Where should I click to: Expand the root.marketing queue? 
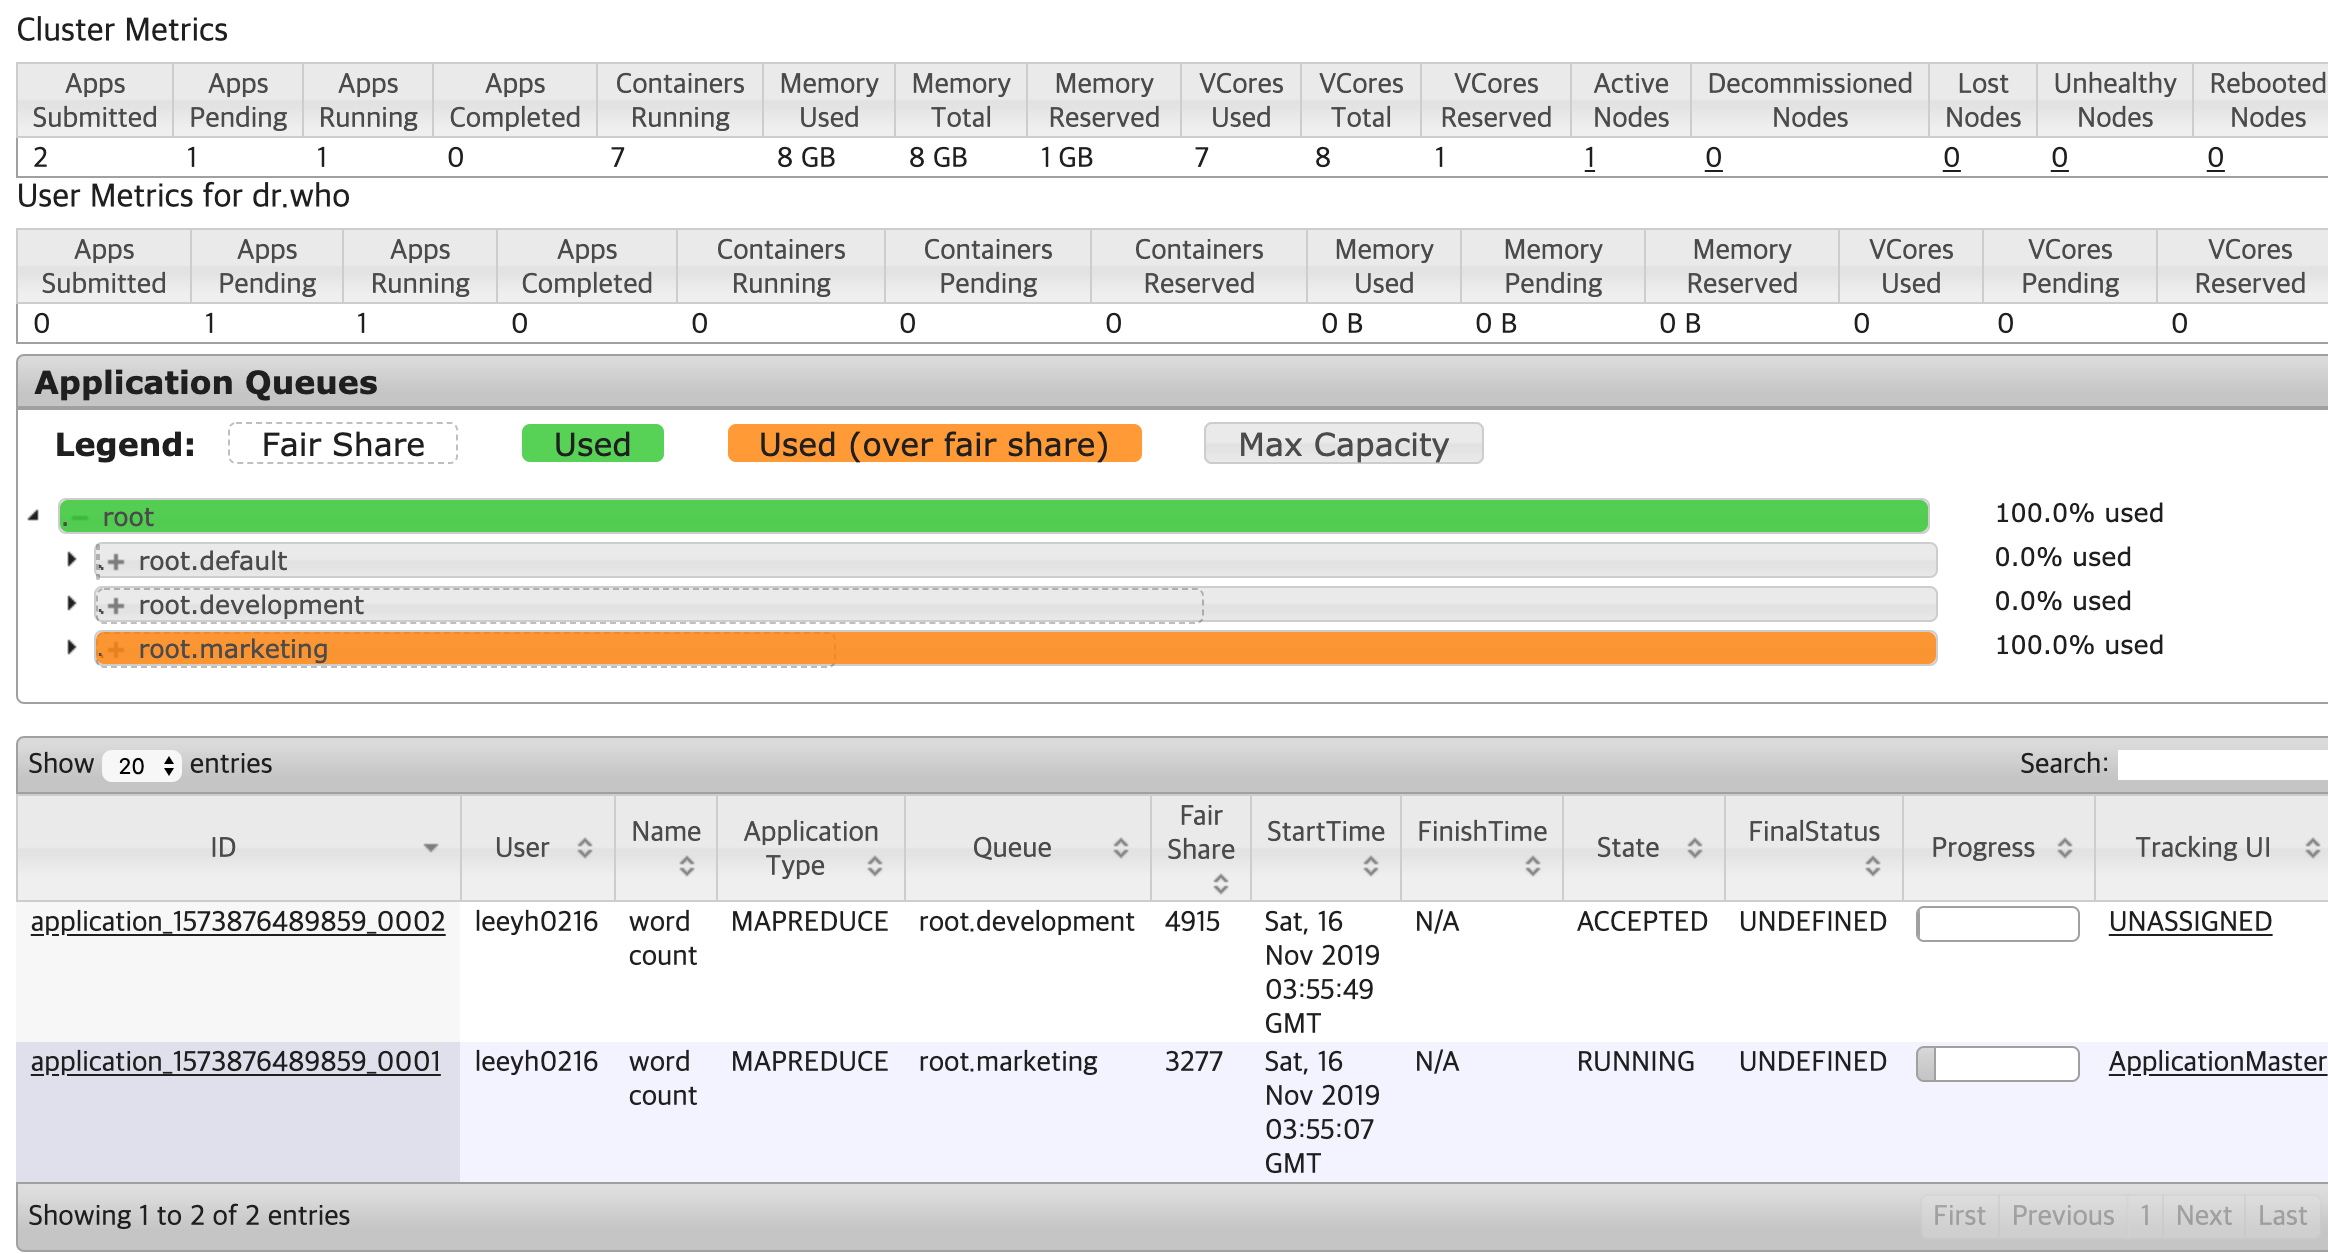(72, 648)
